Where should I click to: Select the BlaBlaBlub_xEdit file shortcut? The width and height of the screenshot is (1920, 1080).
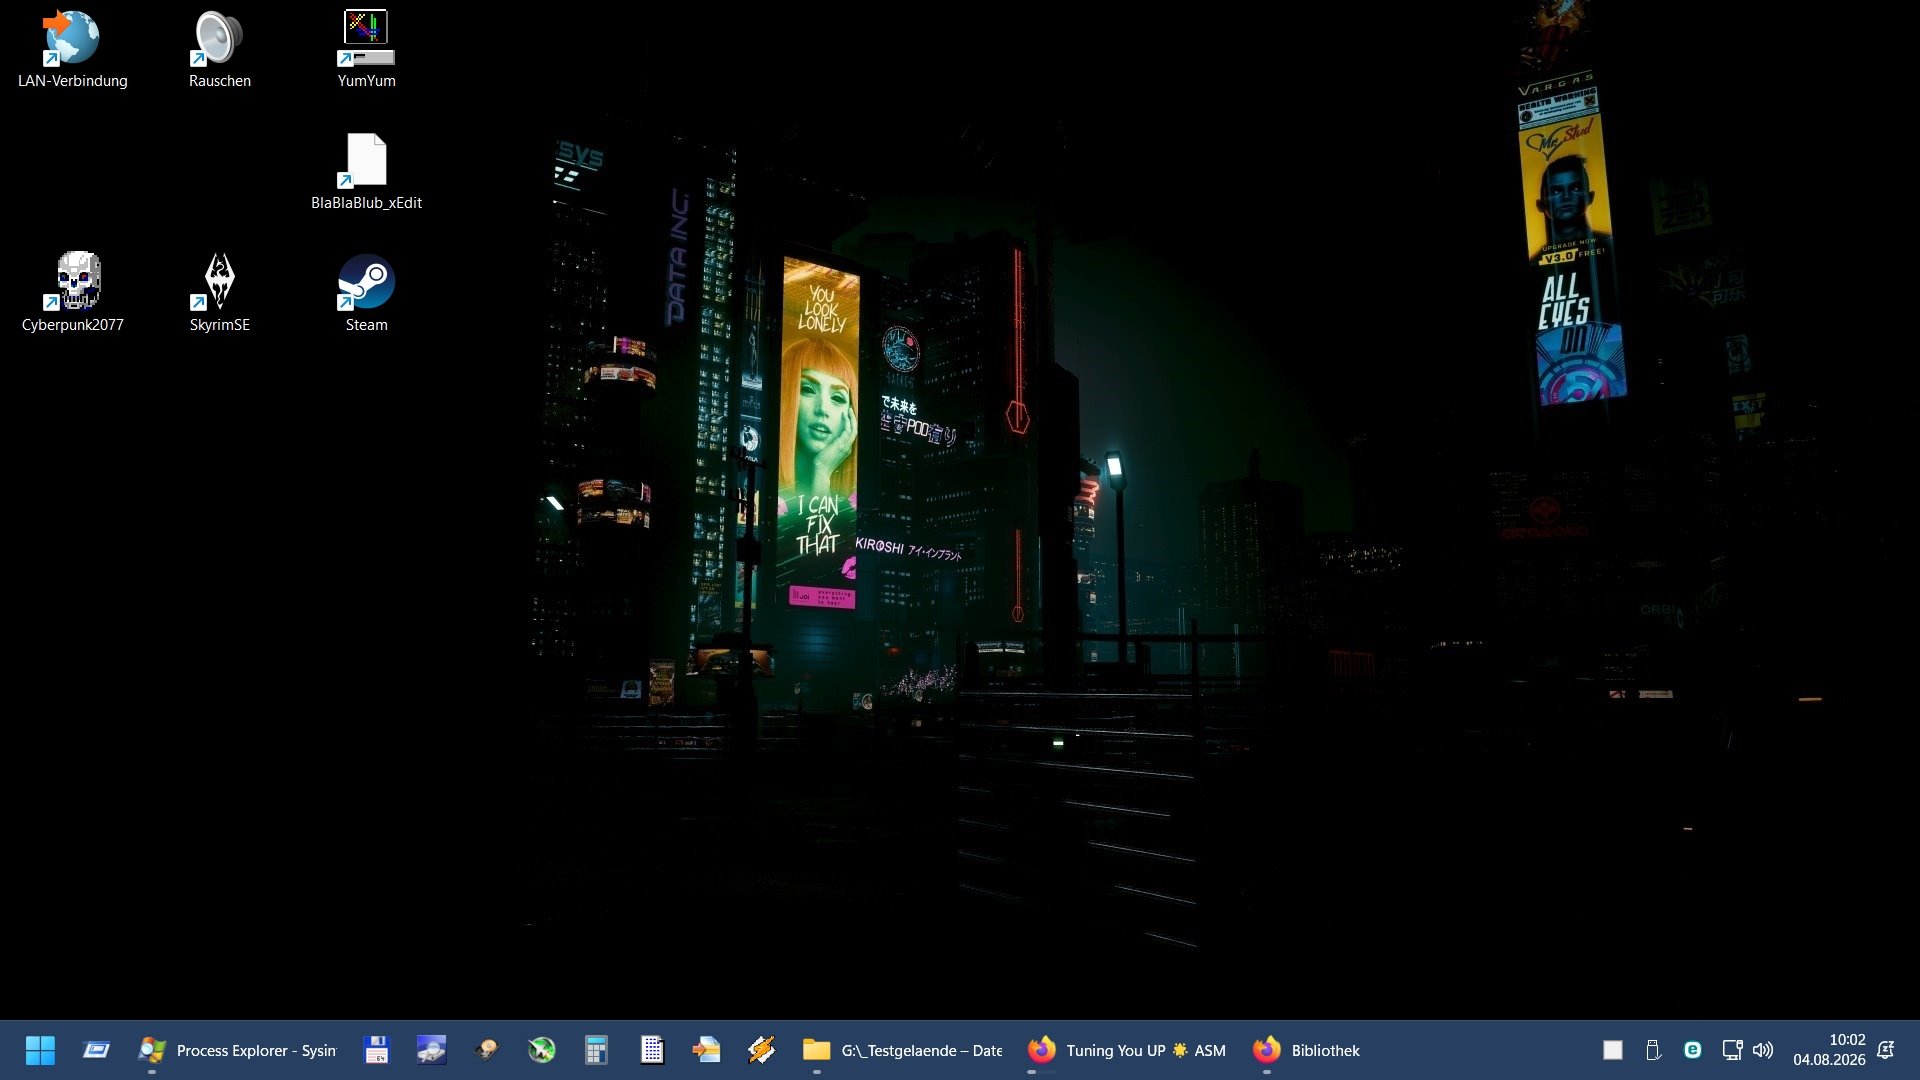coord(366,171)
